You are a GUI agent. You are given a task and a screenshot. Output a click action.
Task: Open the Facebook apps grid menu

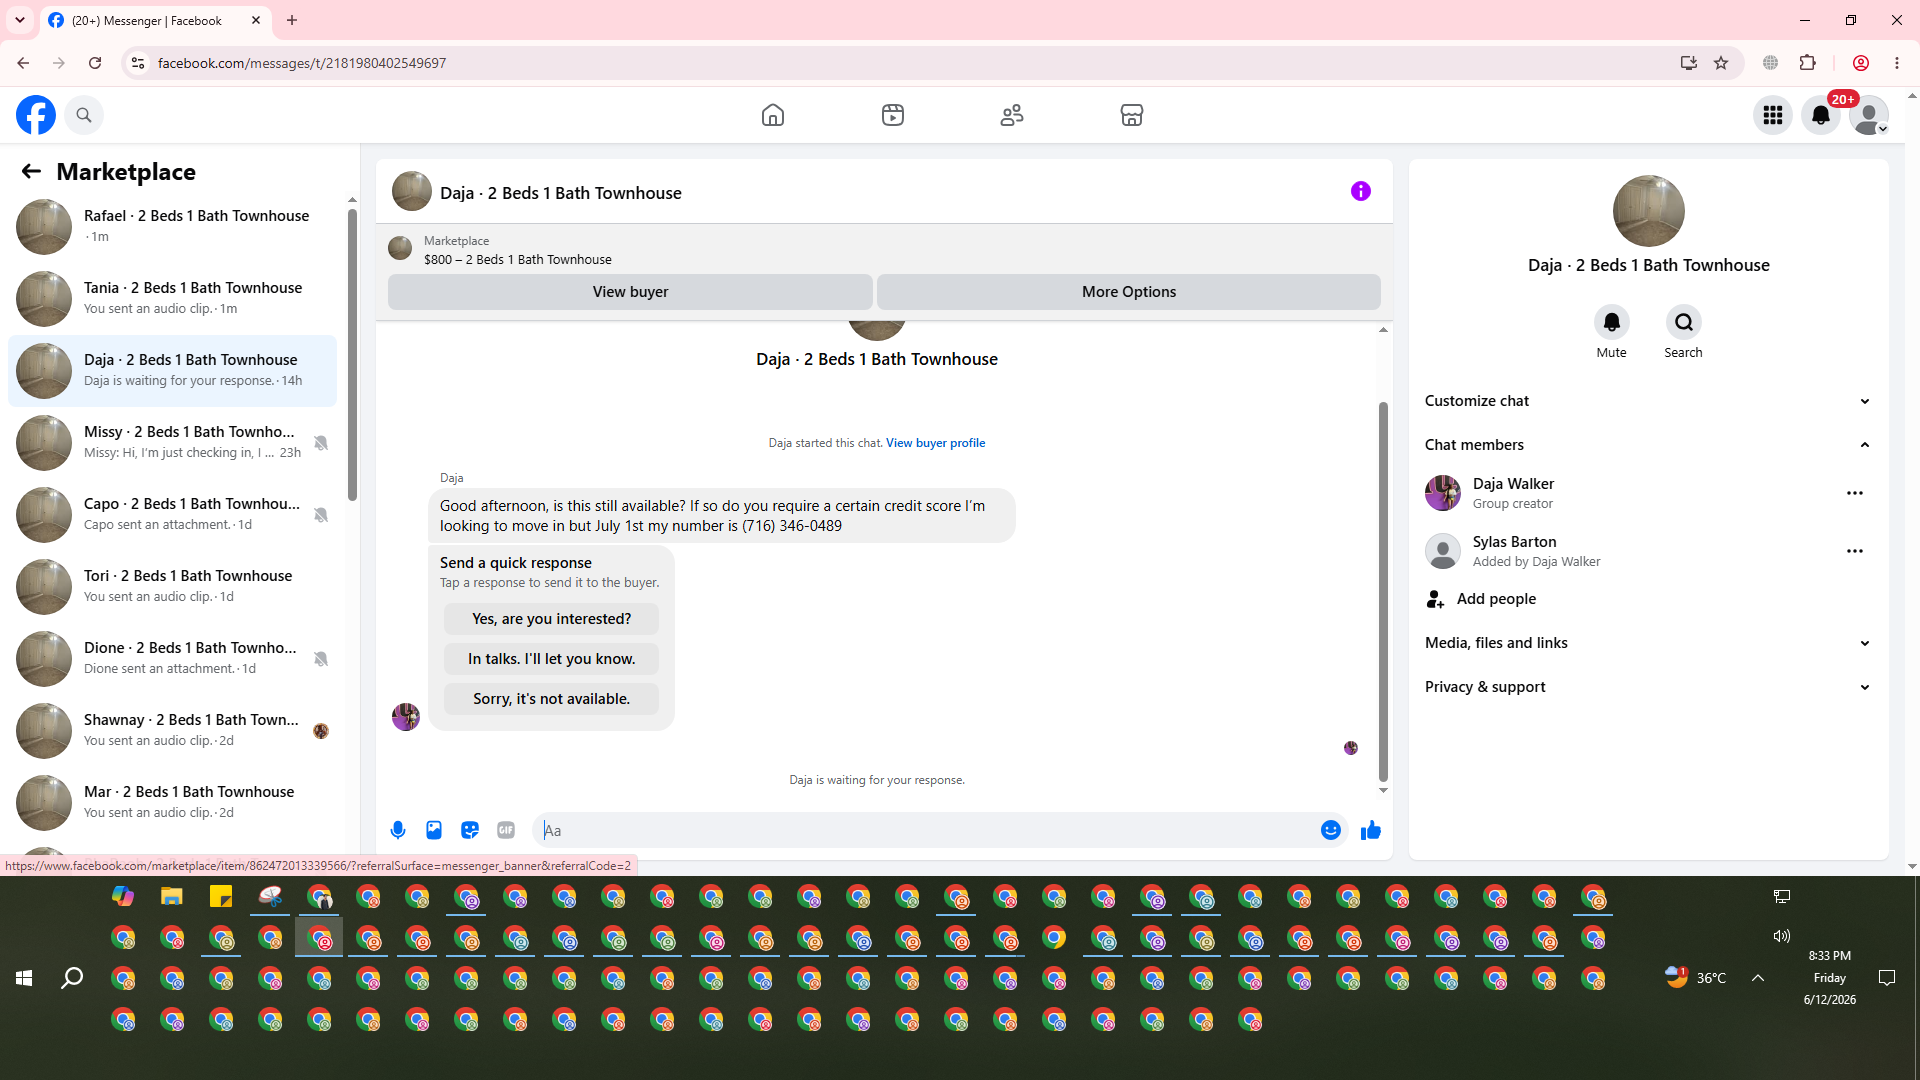coord(1773,115)
